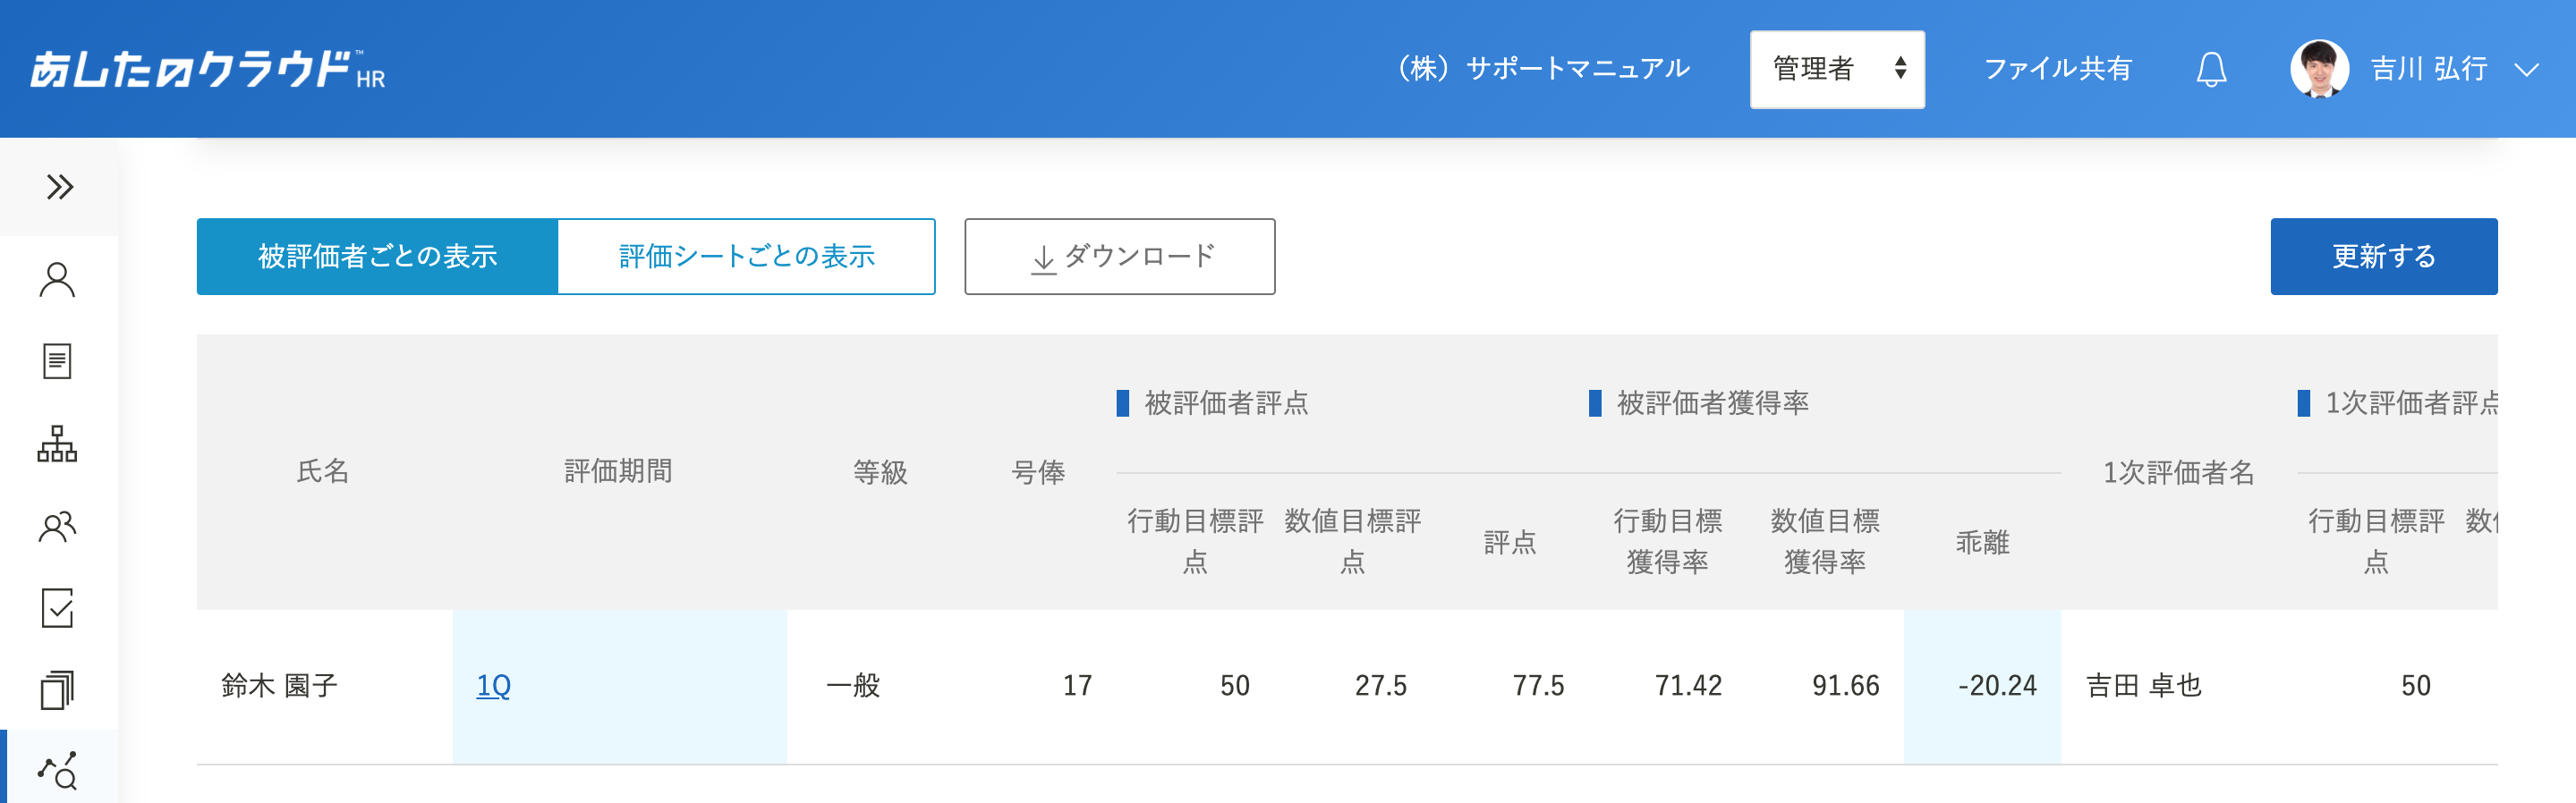Open the 1Q evaluation period link
Viewport: 2576px width, 803px height.
(493, 686)
